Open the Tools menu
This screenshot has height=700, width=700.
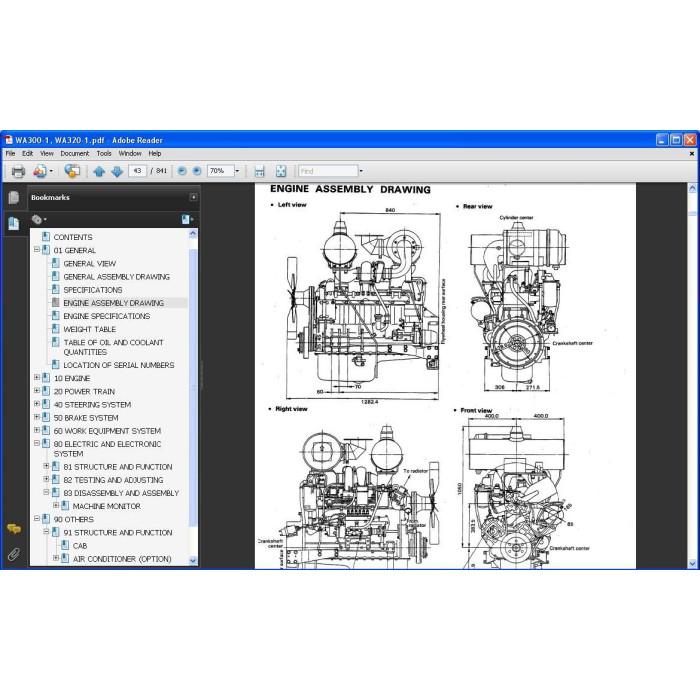(x=104, y=153)
